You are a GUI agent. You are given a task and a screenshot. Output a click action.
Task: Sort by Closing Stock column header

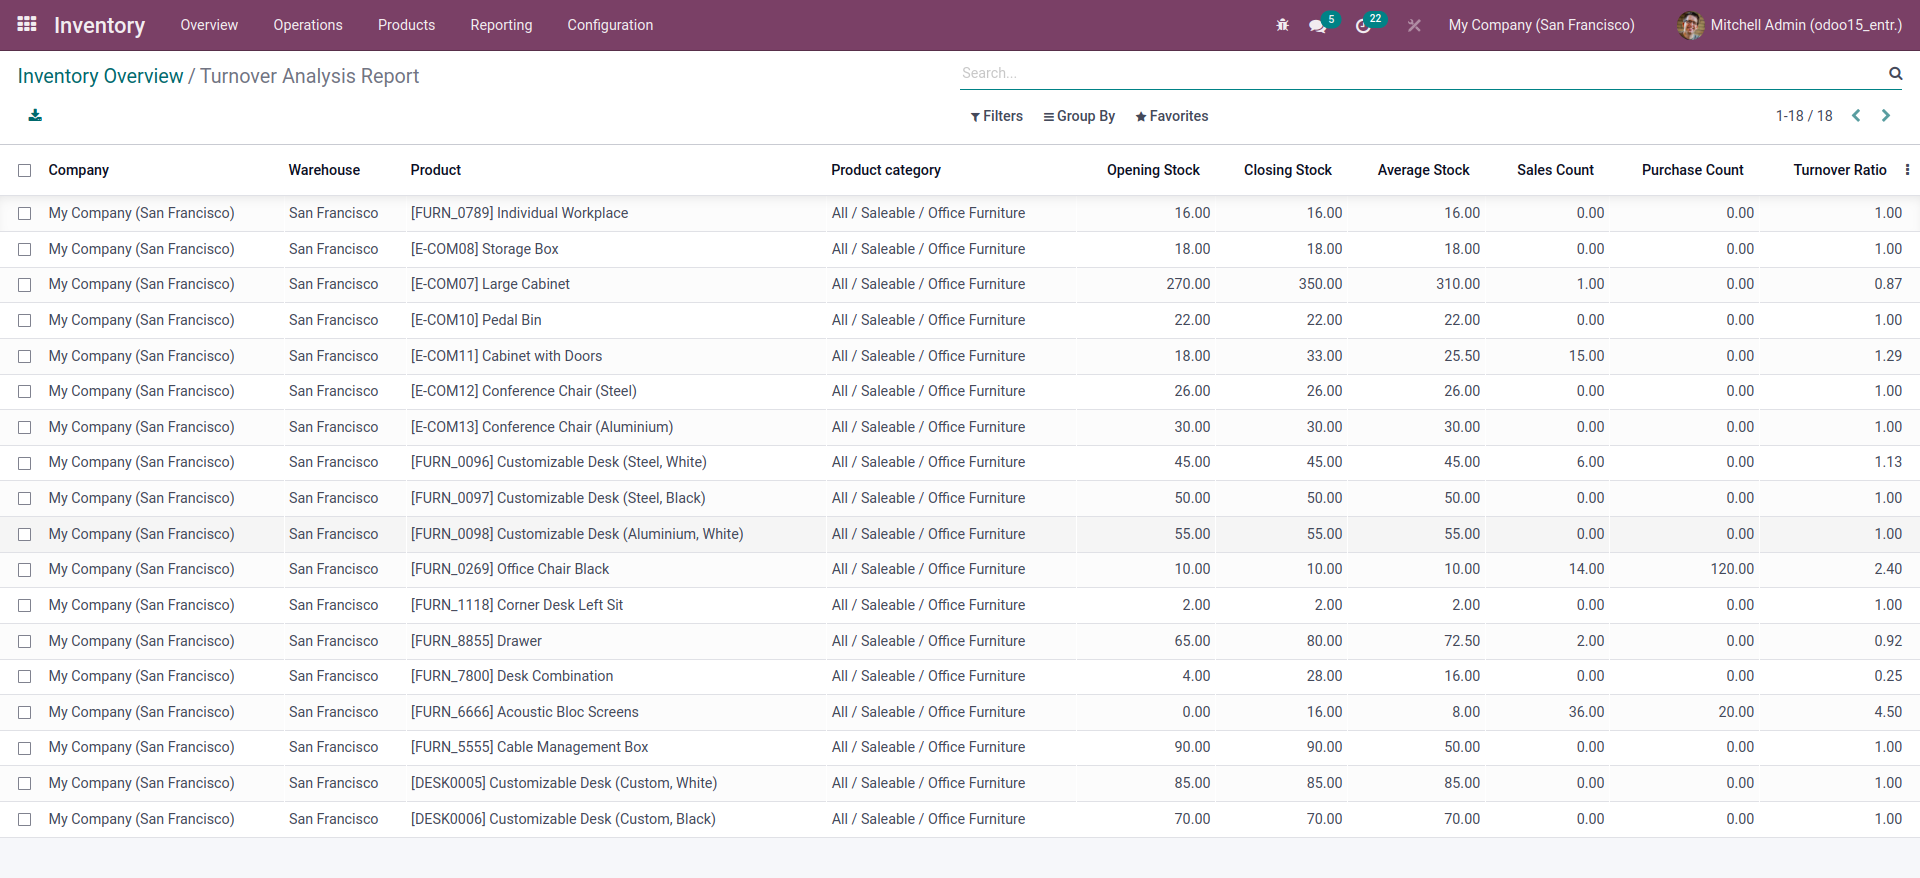tap(1288, 170)
